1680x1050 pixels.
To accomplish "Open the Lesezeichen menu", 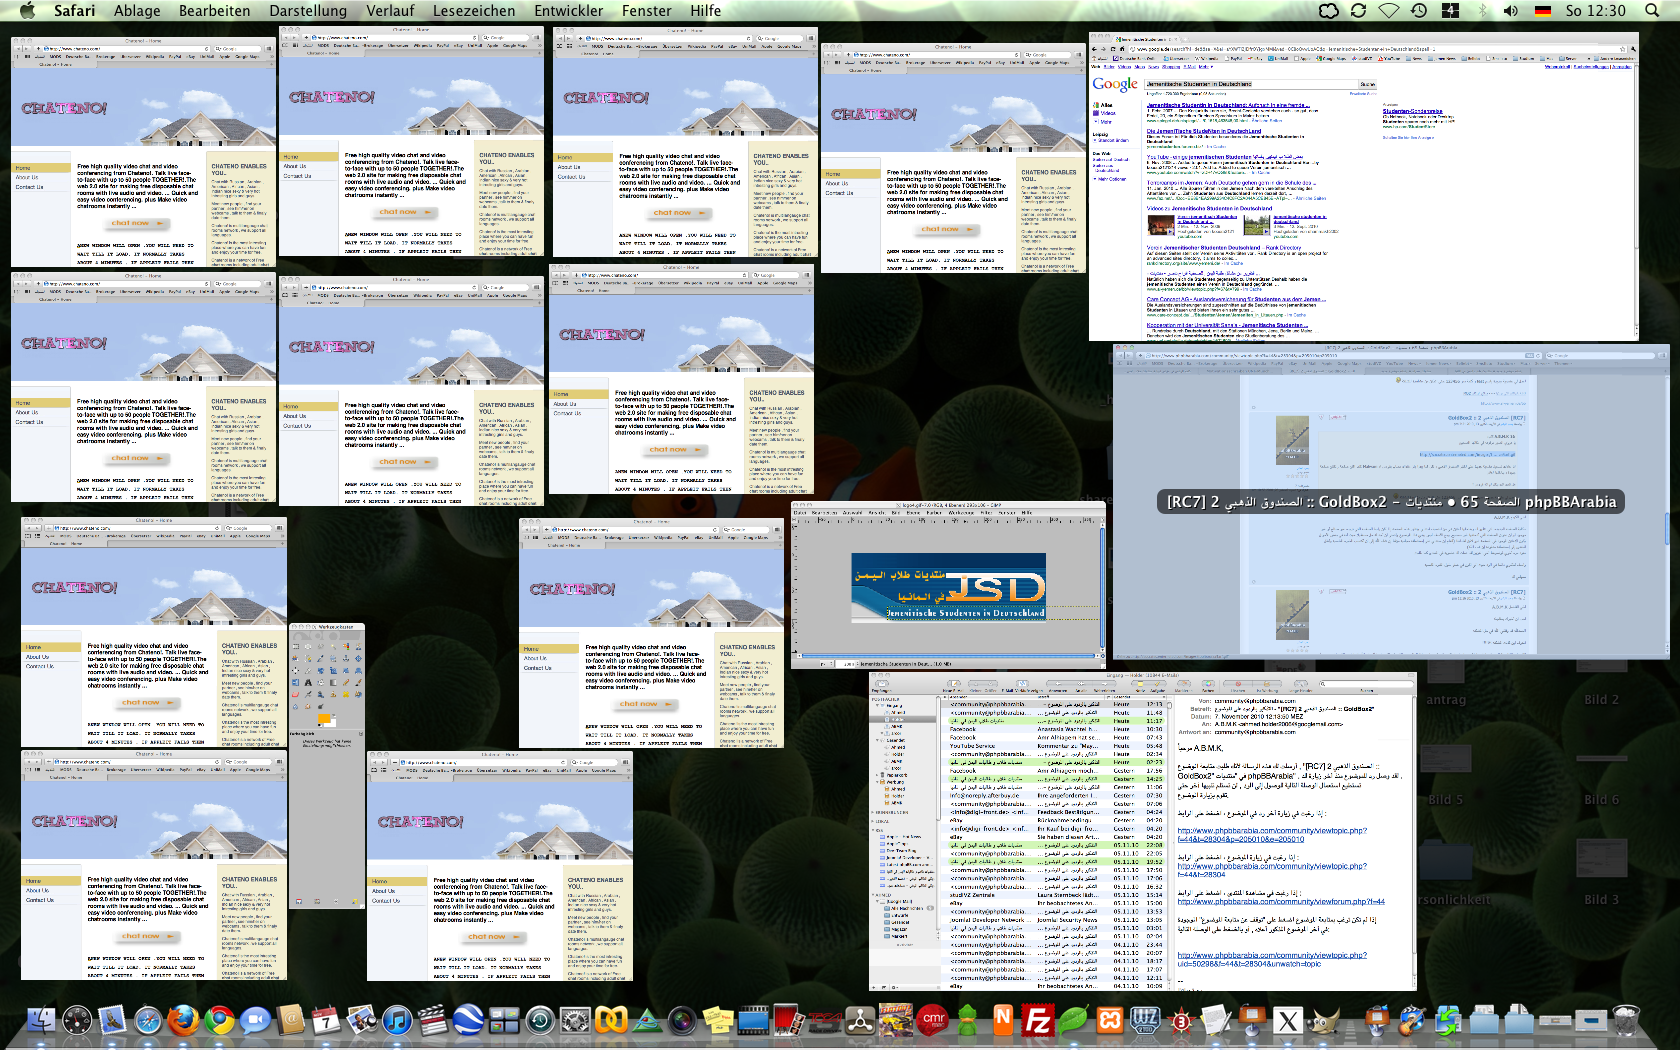I will click(x=474, y=10).
